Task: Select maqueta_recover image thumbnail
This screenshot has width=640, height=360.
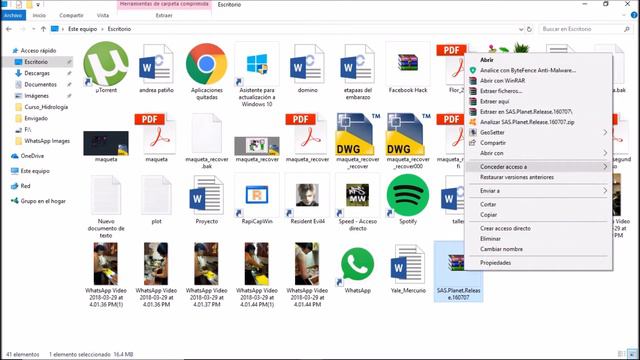Action: tap(257, 146)
